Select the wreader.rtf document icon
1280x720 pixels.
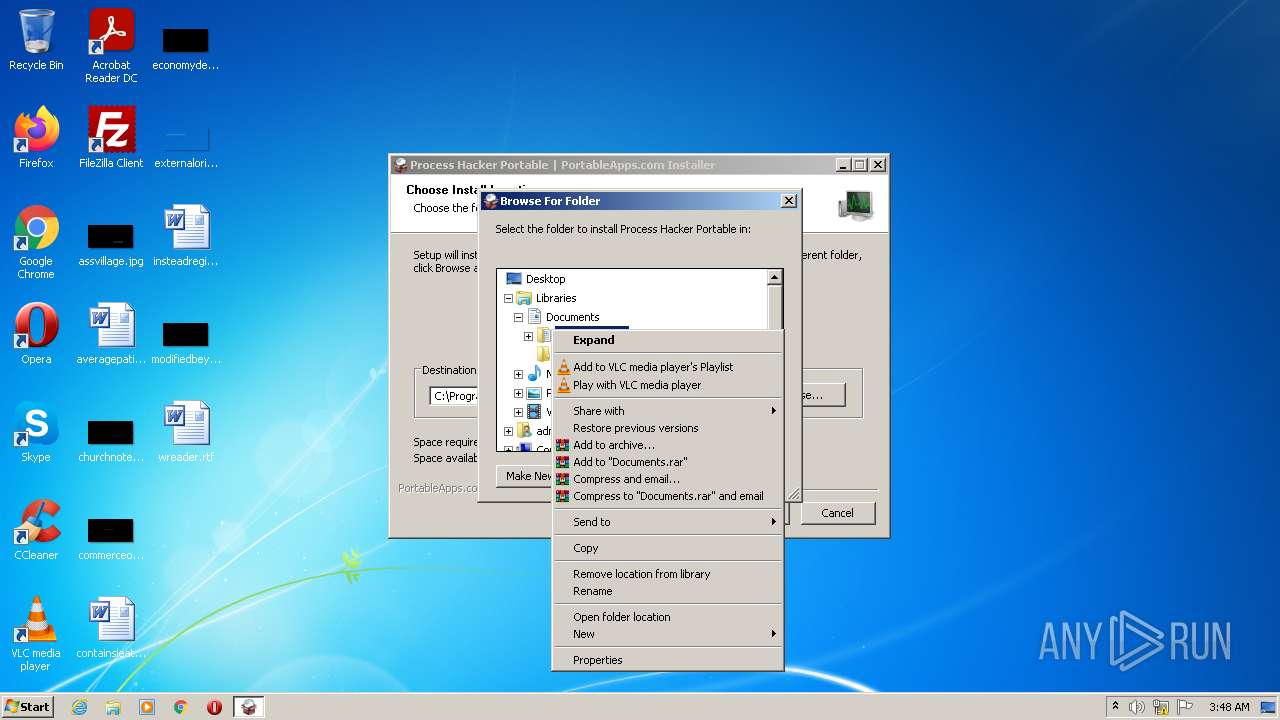pyautogui.click(x=186, y=432)
